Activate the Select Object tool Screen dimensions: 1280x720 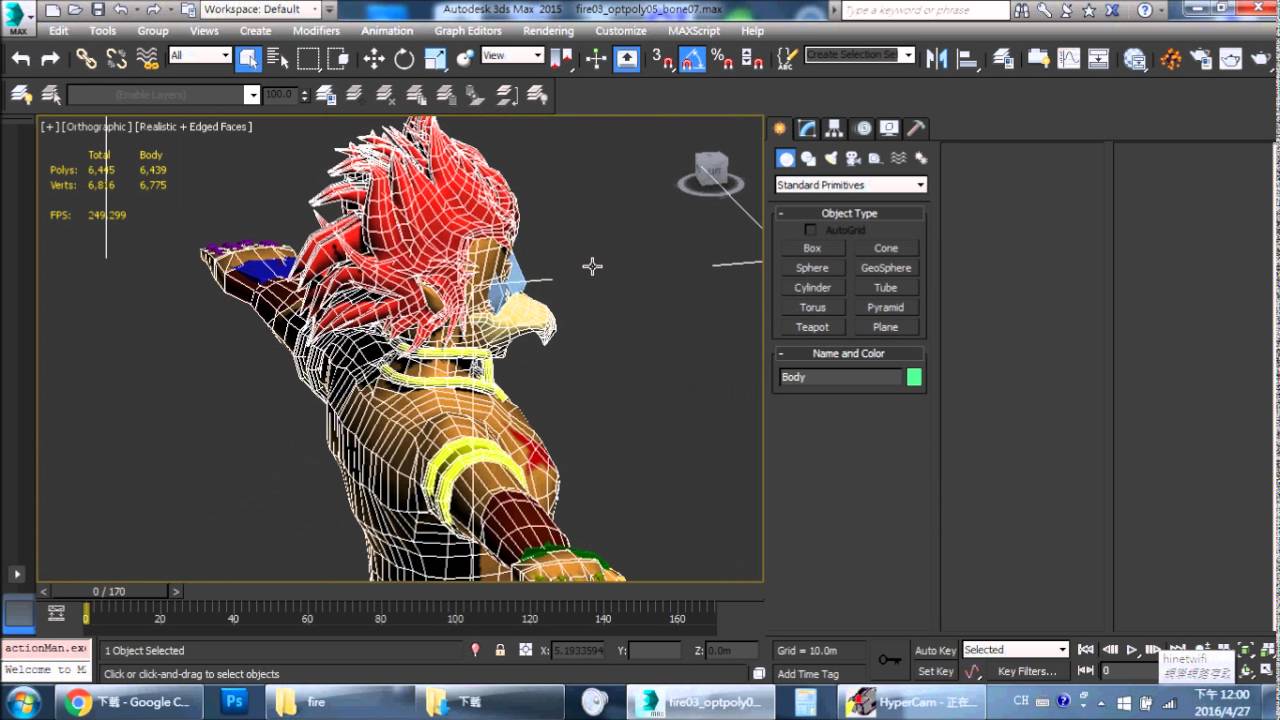248,59
